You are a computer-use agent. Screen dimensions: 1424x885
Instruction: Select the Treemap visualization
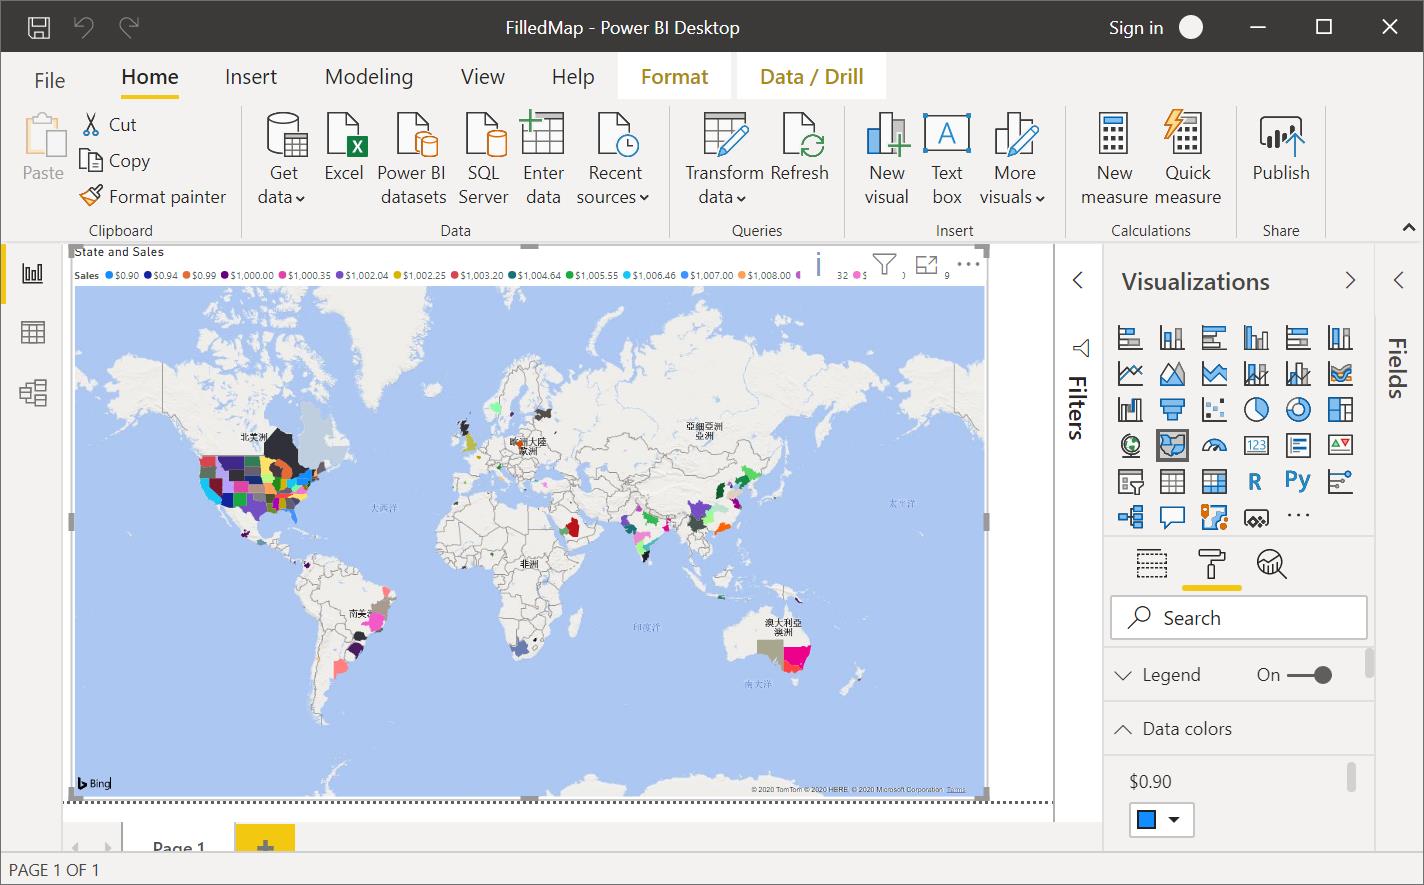click(x=1340, y=409)
